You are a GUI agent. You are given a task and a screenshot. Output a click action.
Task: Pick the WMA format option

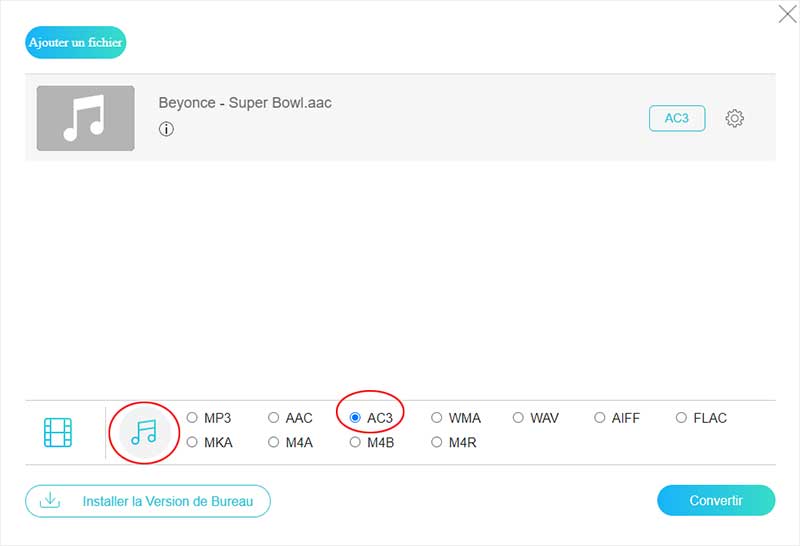[438, 418]
